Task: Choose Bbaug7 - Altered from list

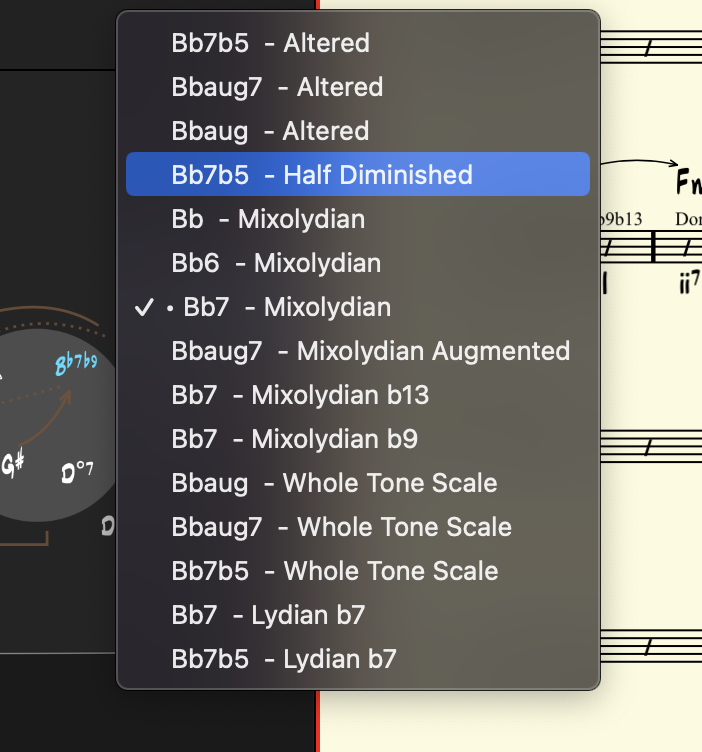Action: (x=277, y=87)
